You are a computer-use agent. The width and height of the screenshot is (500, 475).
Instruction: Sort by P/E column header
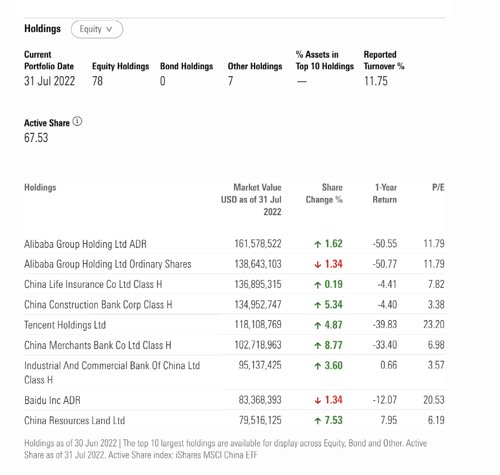point(438,187)
